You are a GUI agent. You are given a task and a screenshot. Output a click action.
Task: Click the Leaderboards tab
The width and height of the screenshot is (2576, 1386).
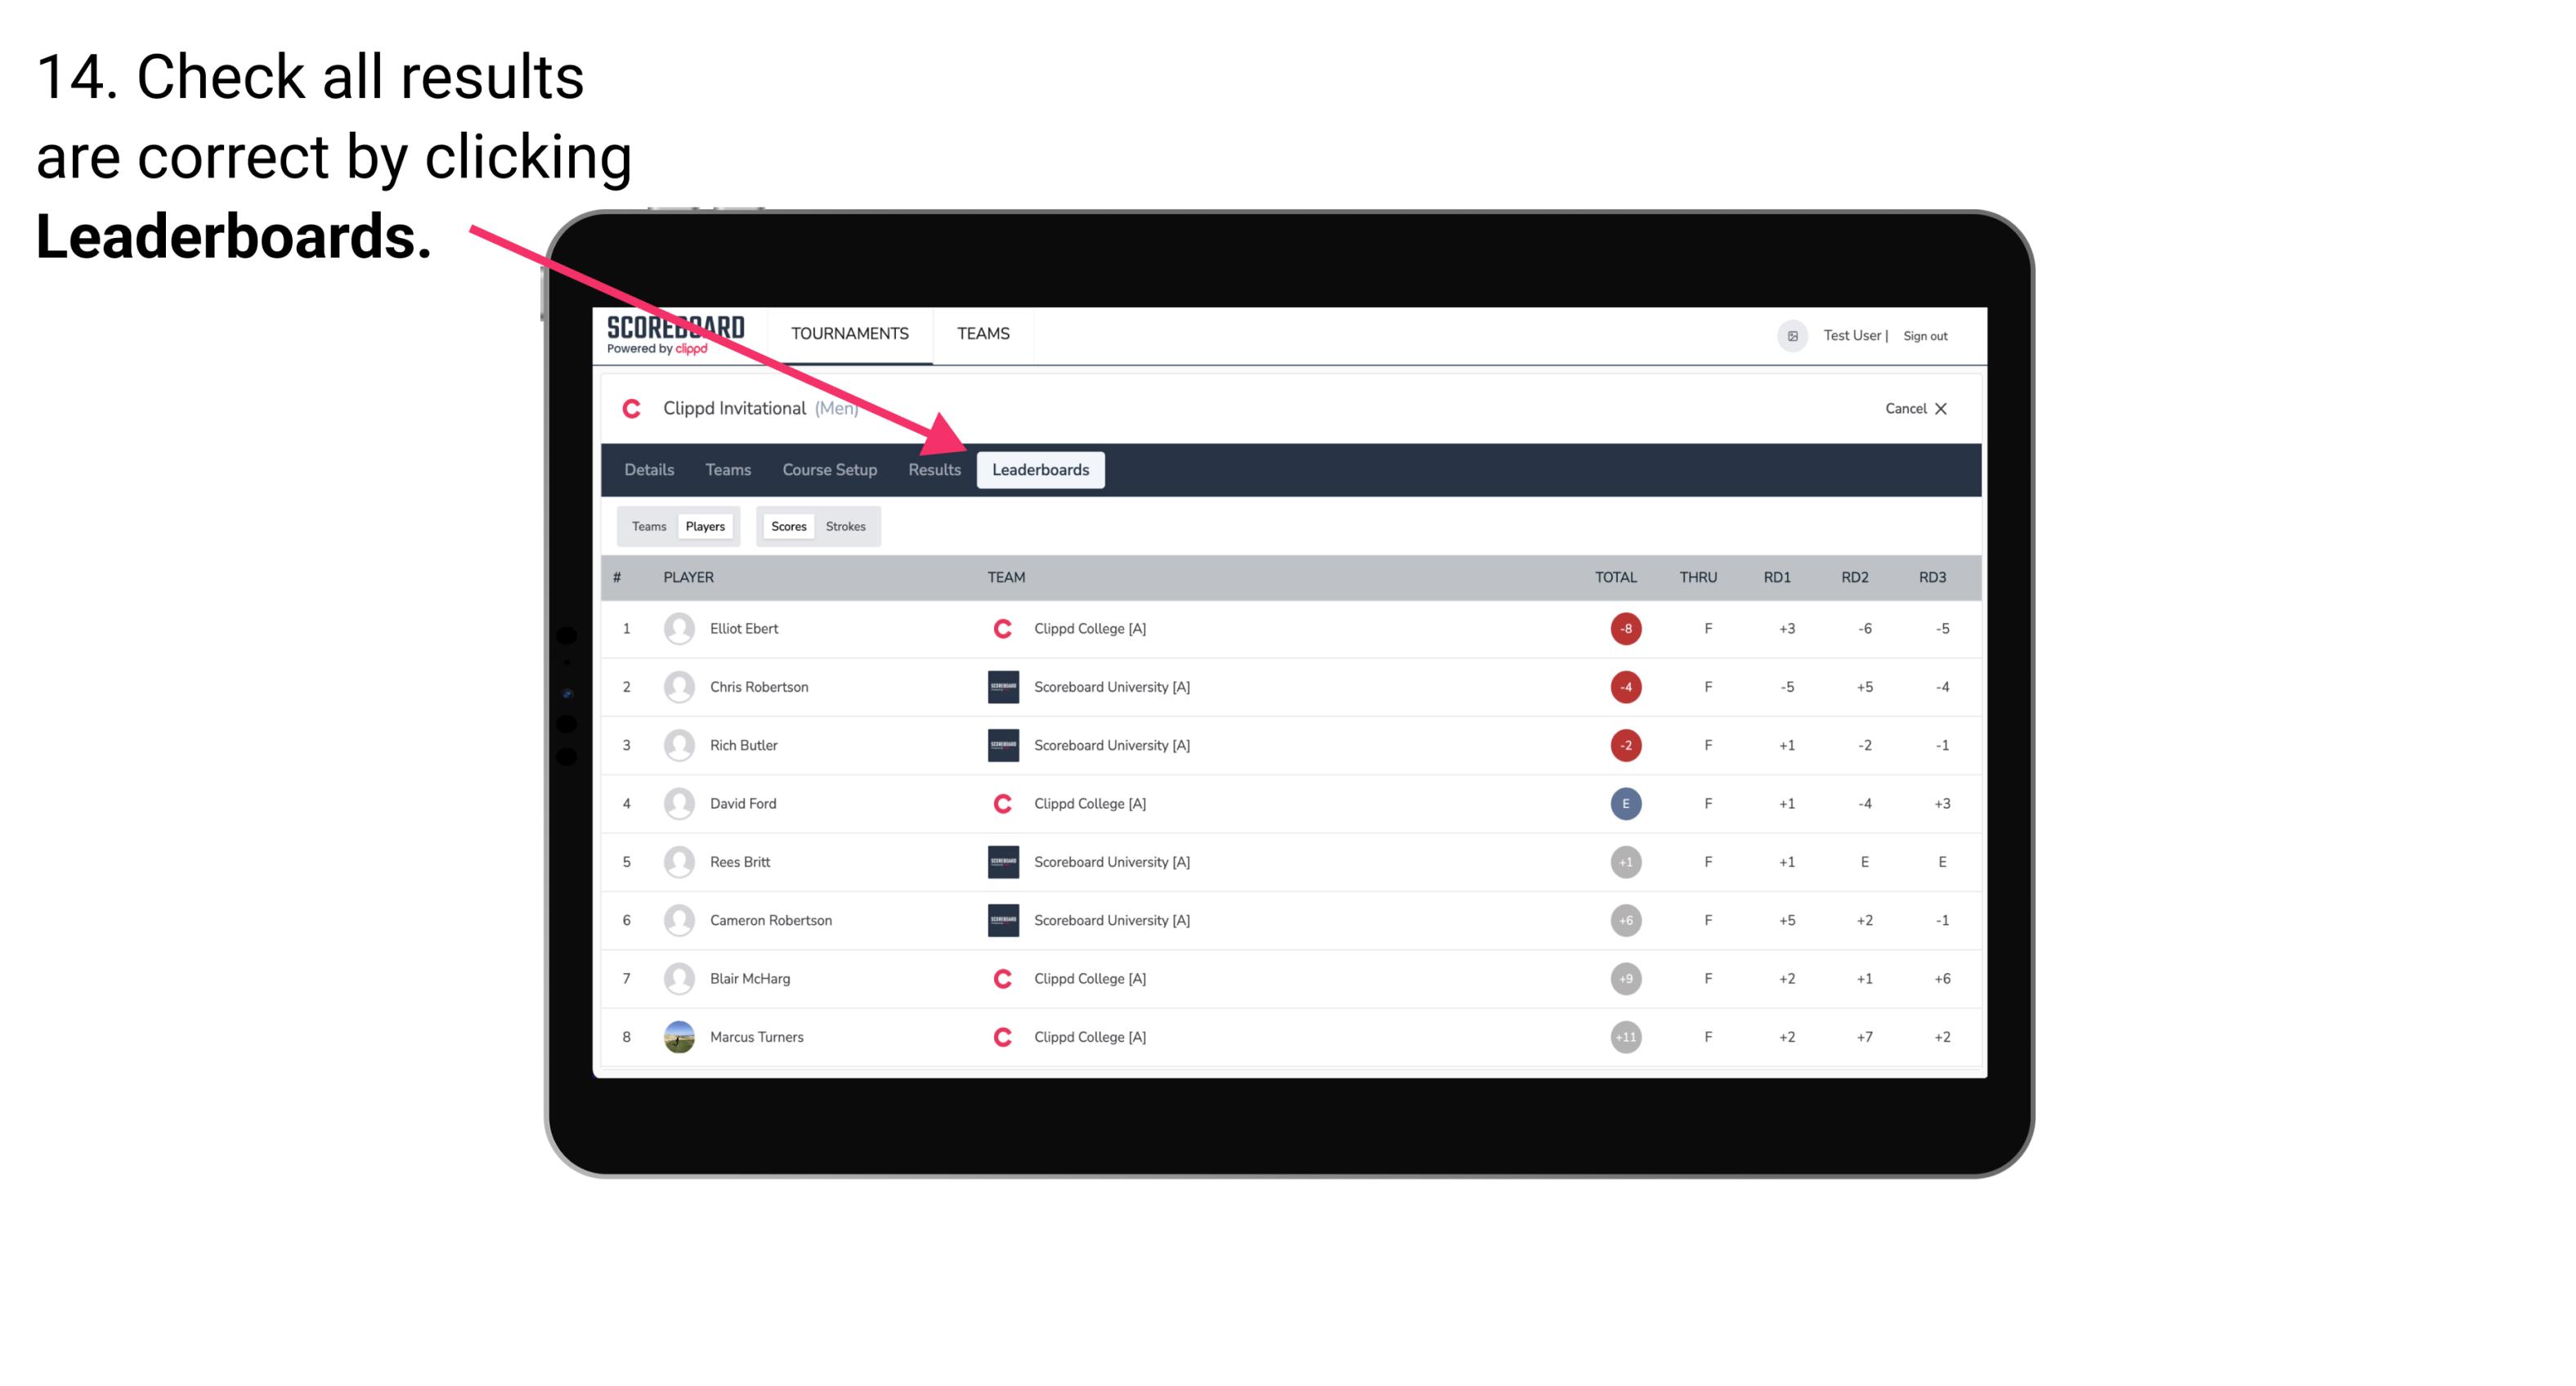(1042, 469)
